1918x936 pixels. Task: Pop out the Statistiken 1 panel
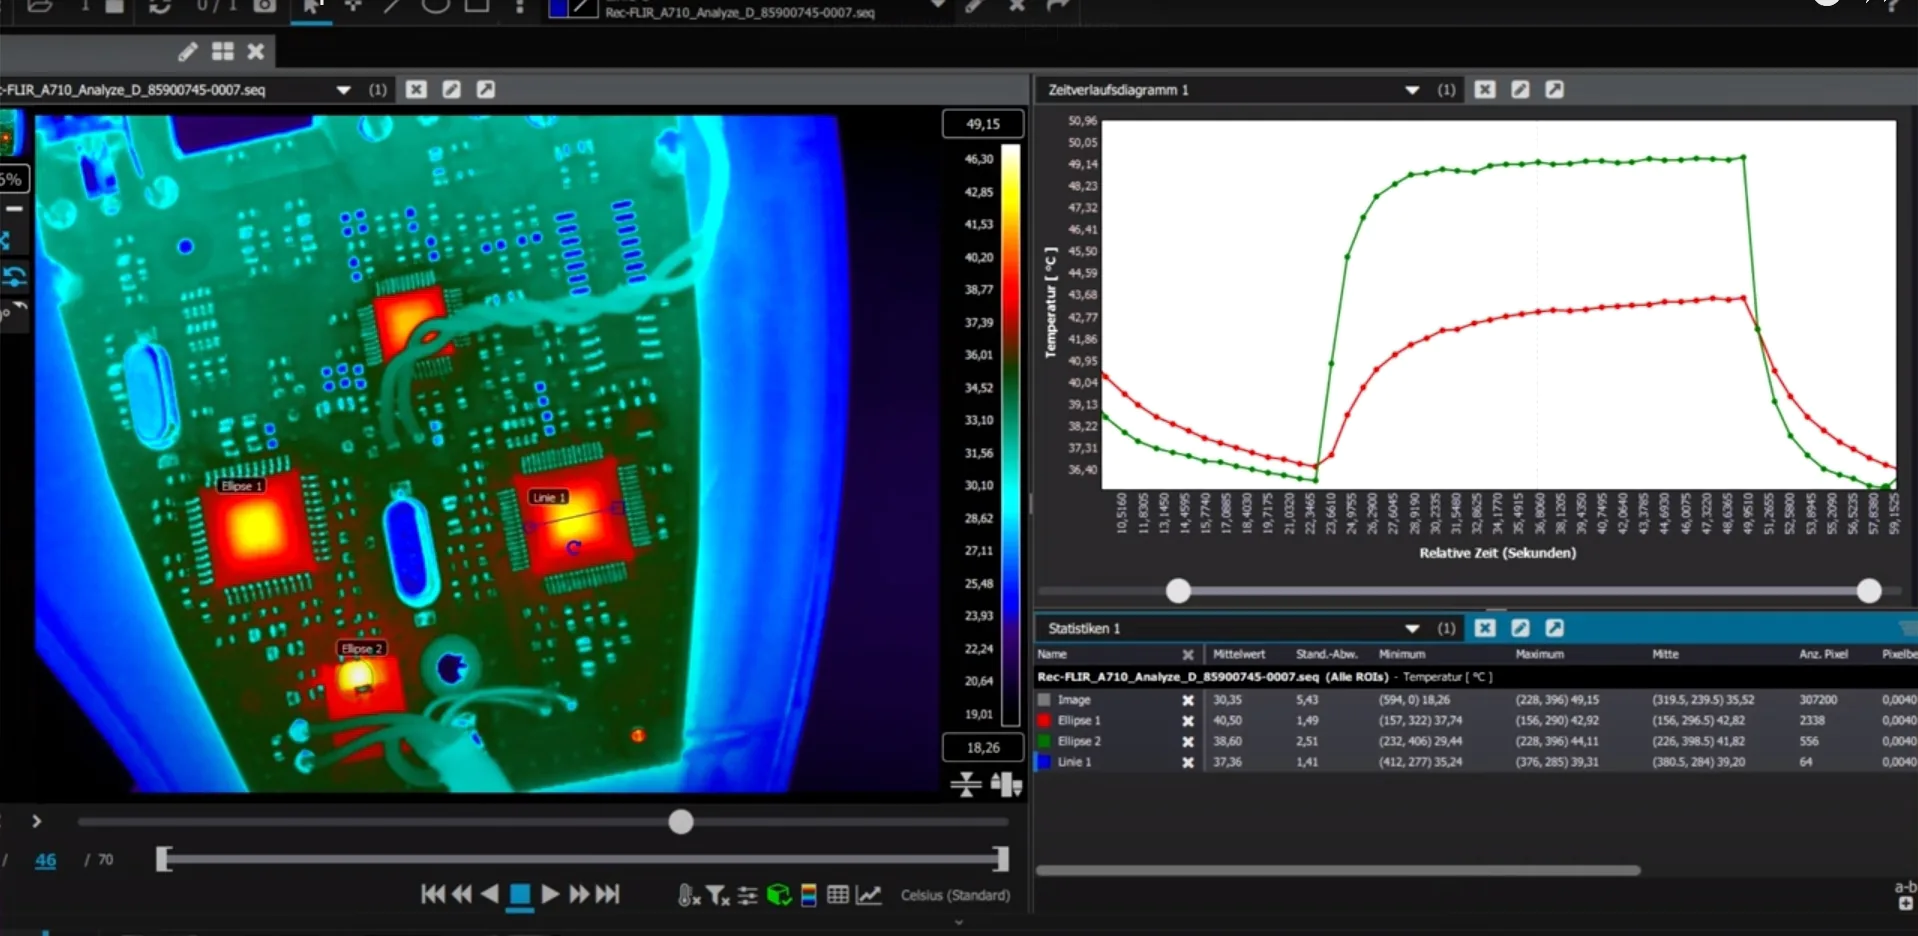[x=1554, y=628]
